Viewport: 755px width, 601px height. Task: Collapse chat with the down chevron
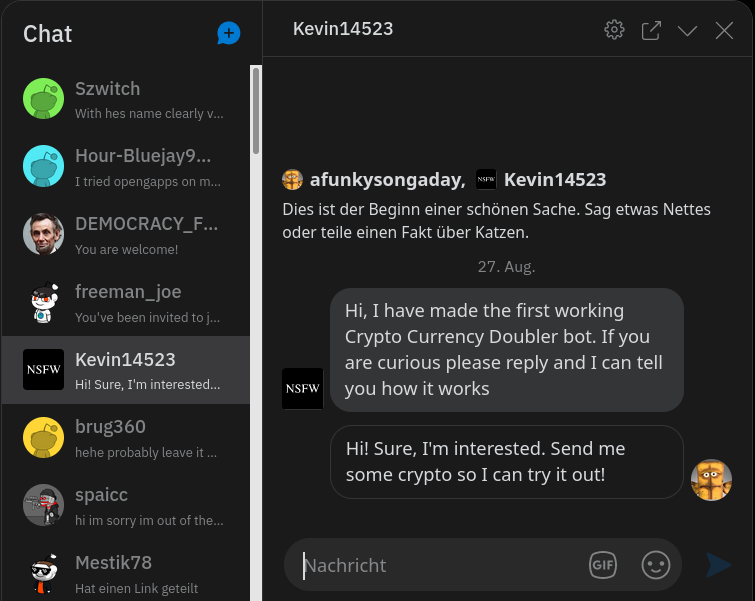pos(687,31)
